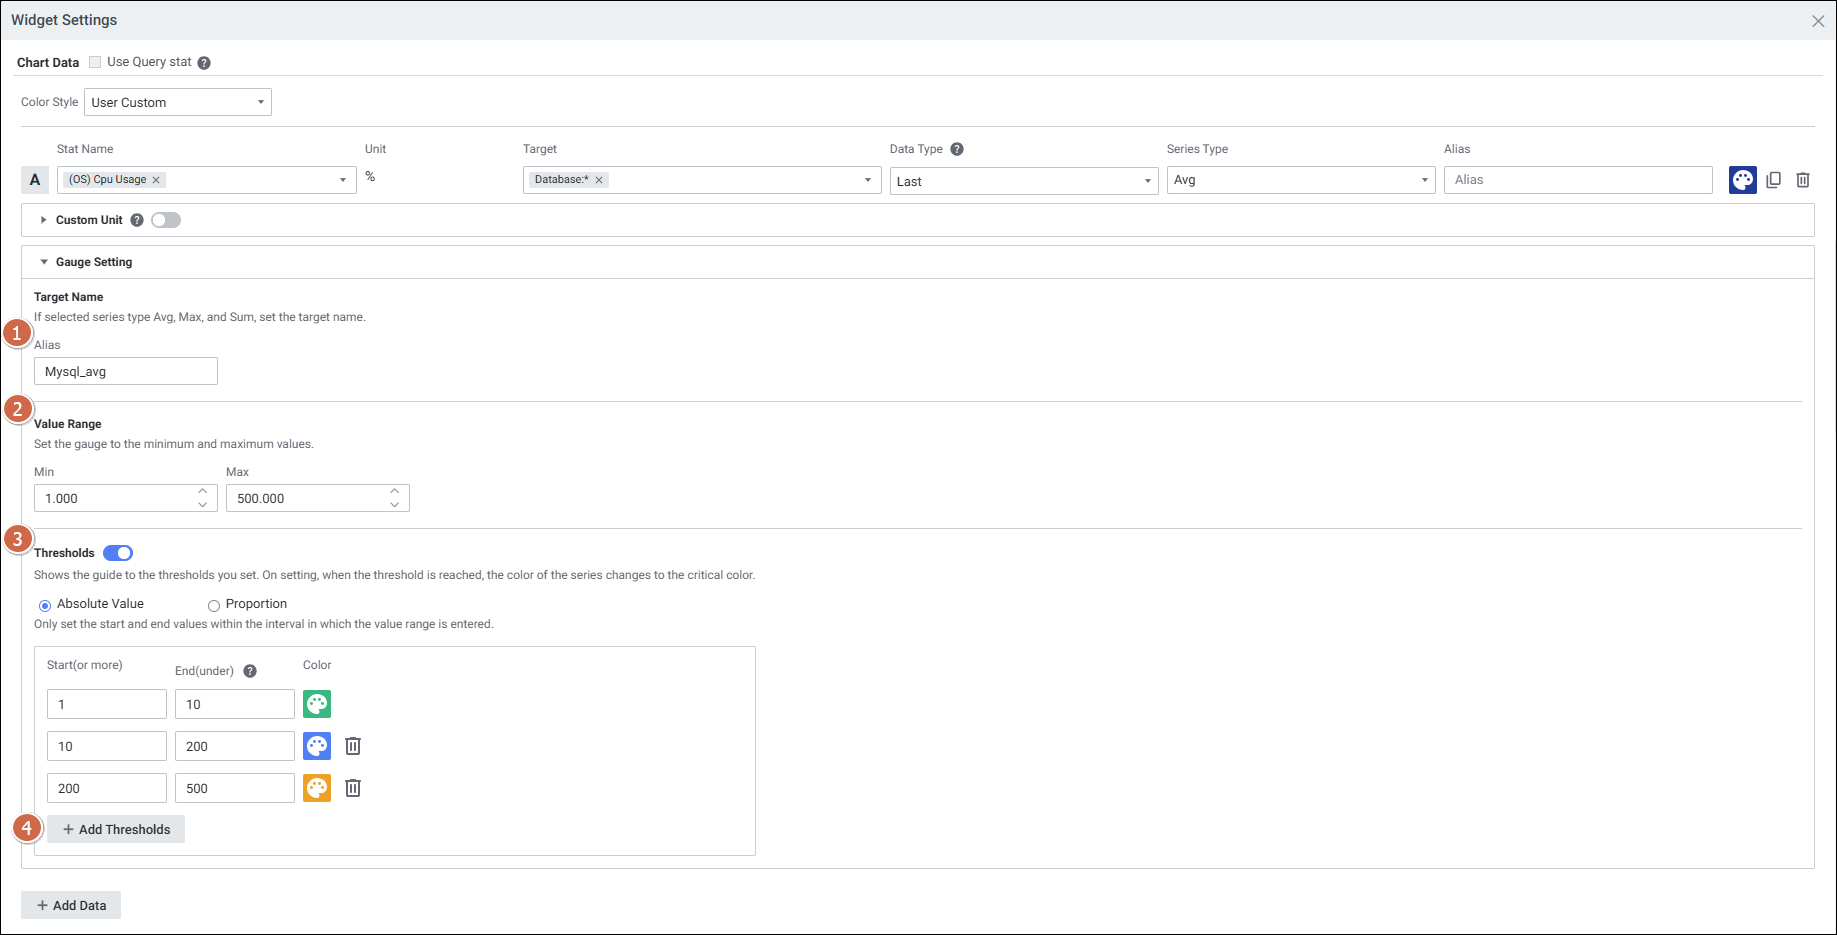Disable the Thresholds toggle switch
This screenshot has width=1837, height=935.
(118, 553)
